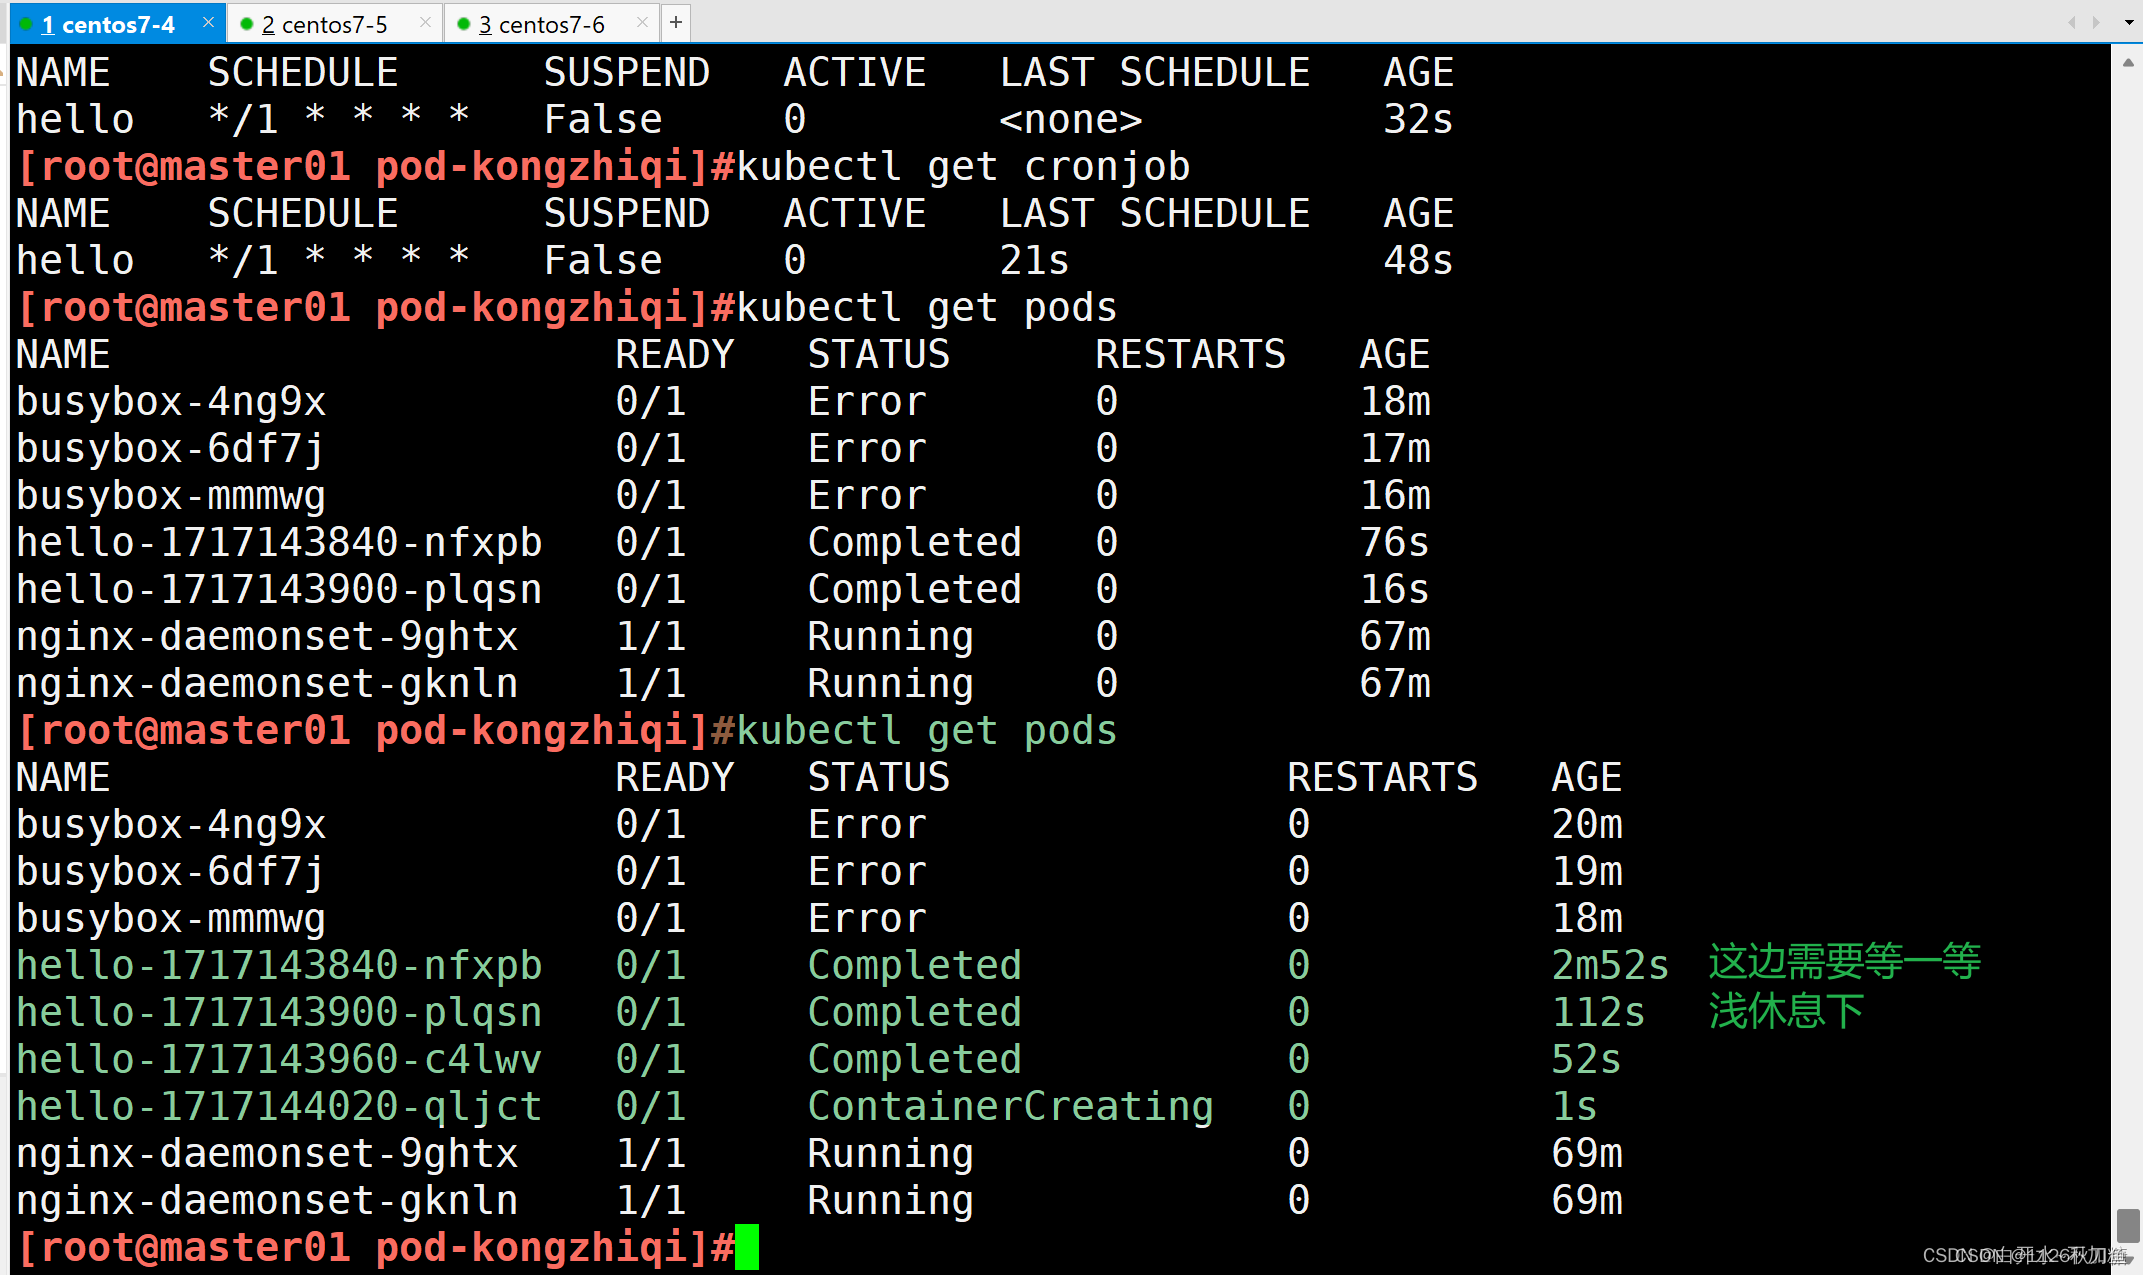Click the green status dot on centos7-6 tab
The width and height of the screenshot is (2143, 1275).
[463, 24]
